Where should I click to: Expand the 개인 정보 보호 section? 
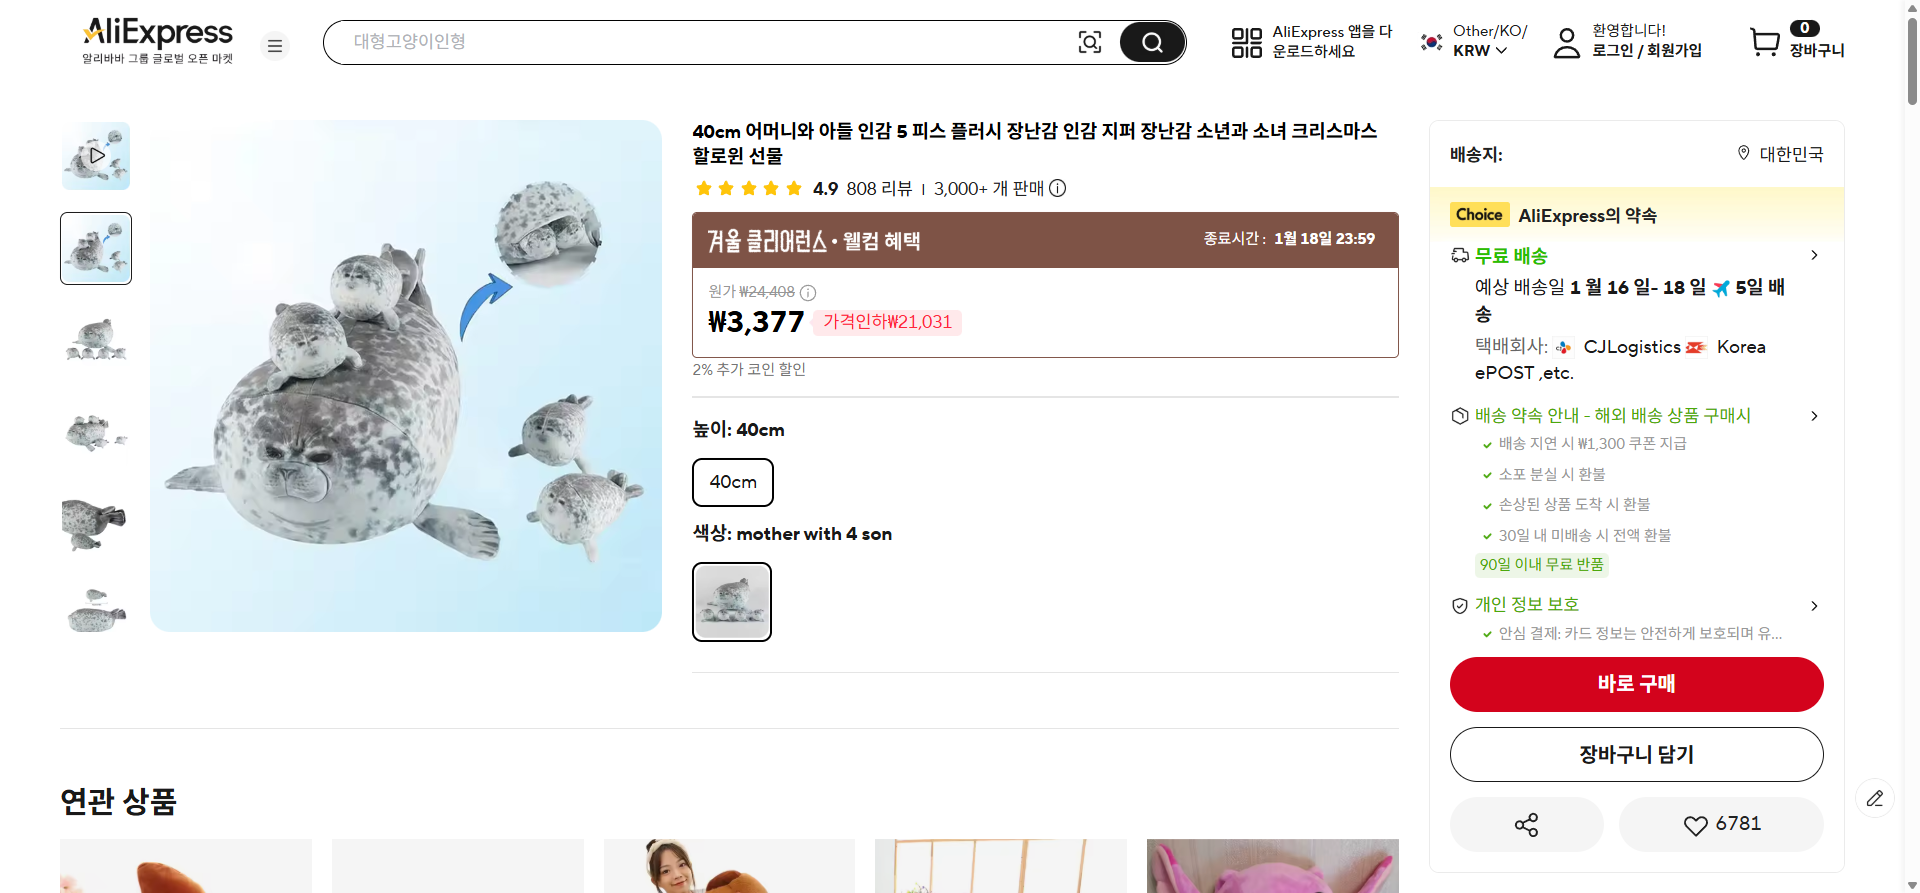pyautogui.click(x=1815, y=605)
